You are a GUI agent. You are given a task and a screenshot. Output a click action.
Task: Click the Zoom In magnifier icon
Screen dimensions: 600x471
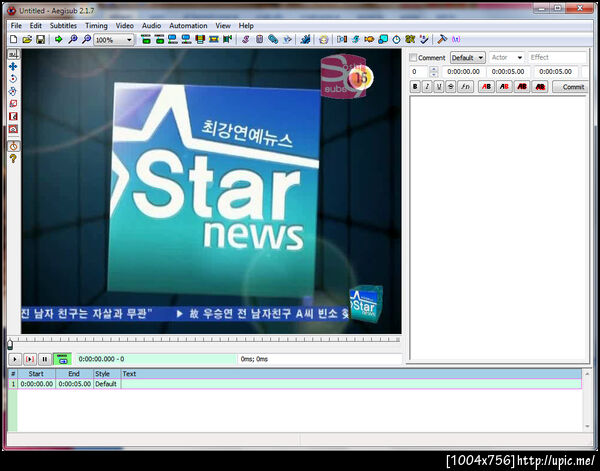point(72,39)
